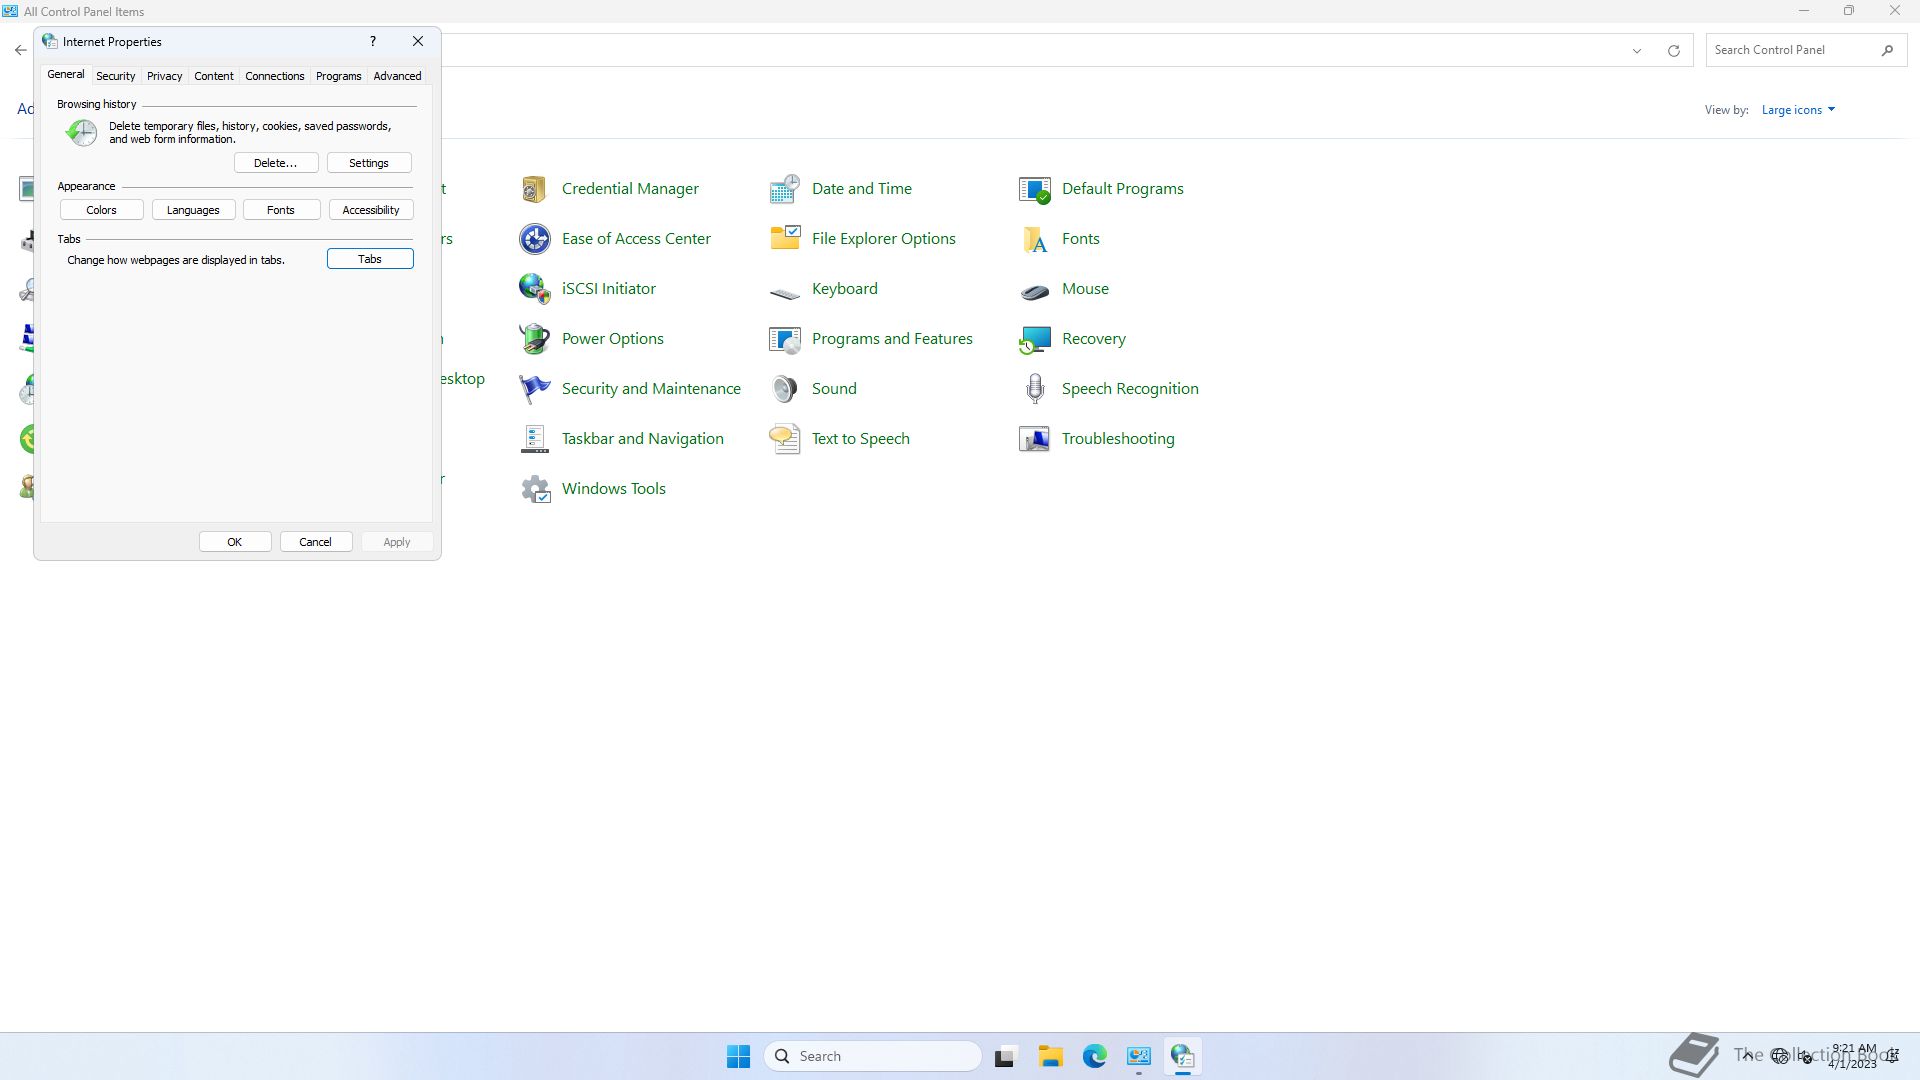Click the help question mark in Internet Properties
1920x1080 pixels.
click(373, 41)
